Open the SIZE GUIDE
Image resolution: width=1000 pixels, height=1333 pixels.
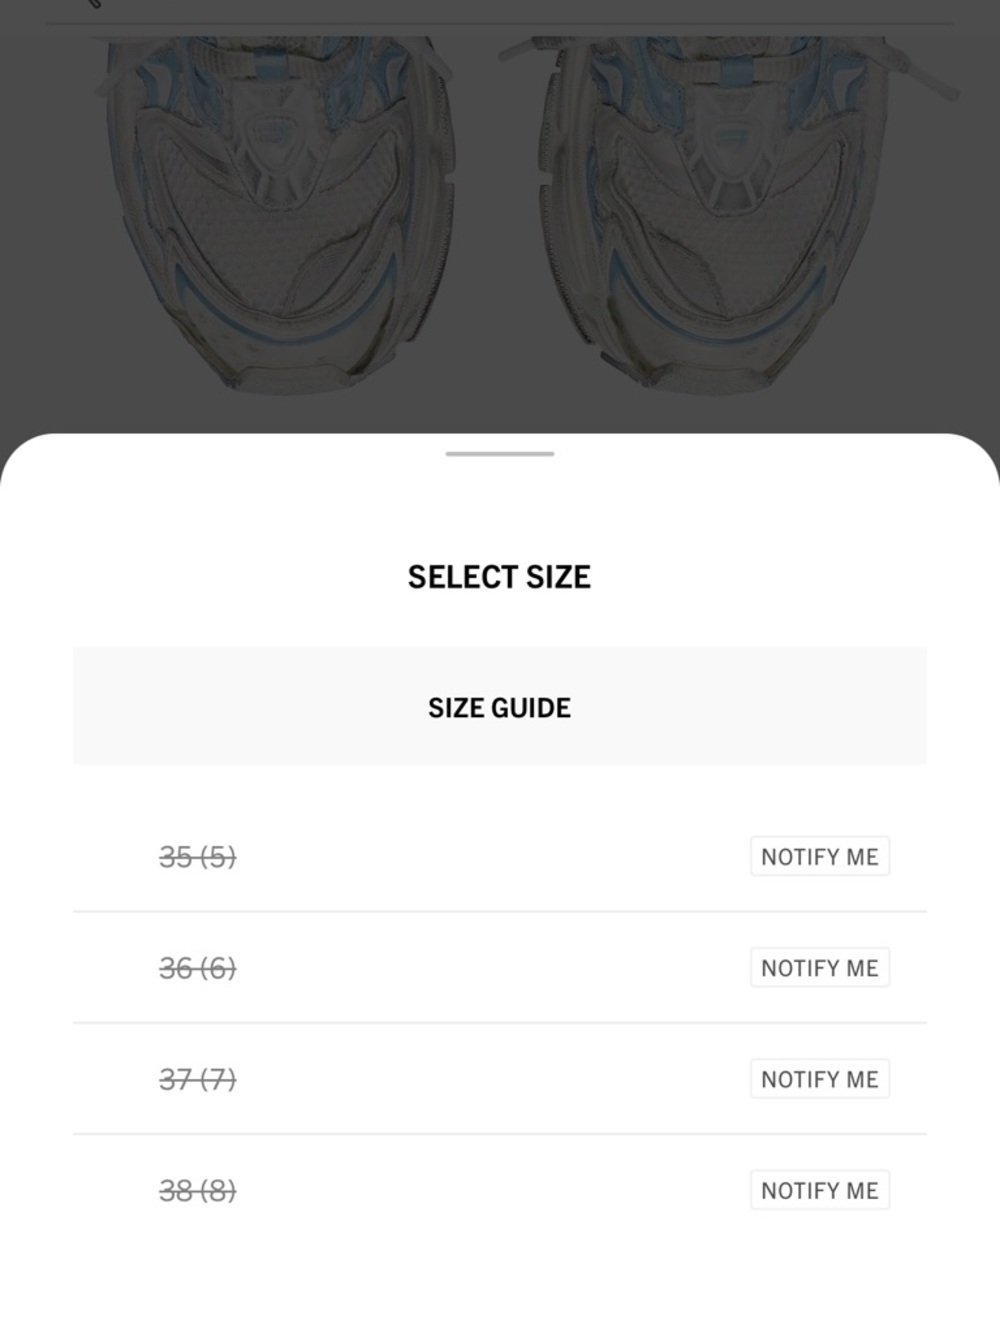click(500, 707)
